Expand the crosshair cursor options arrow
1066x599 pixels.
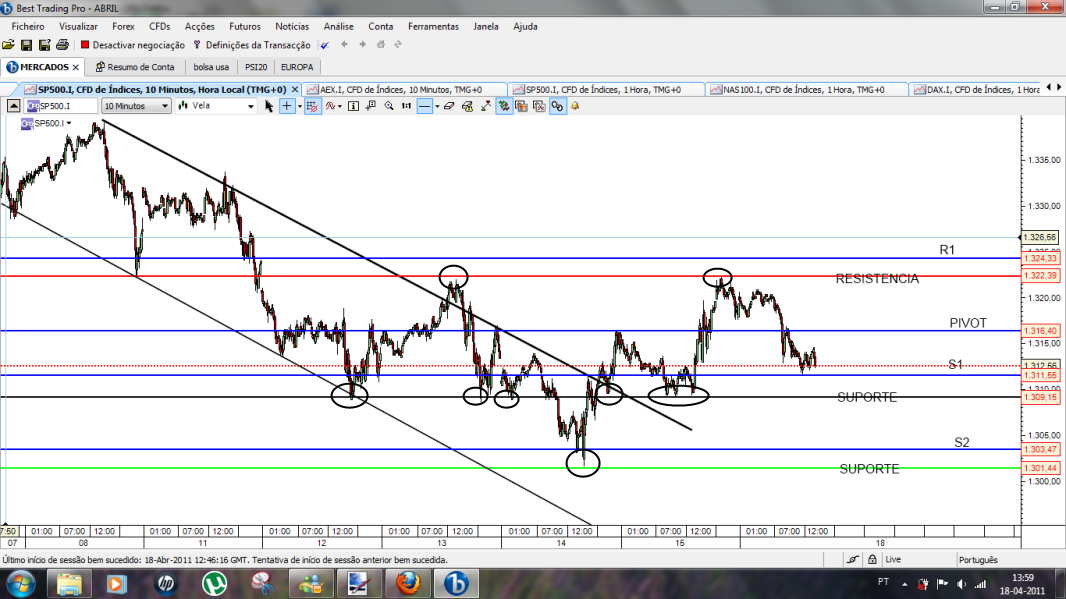click(x=300, y=106)
